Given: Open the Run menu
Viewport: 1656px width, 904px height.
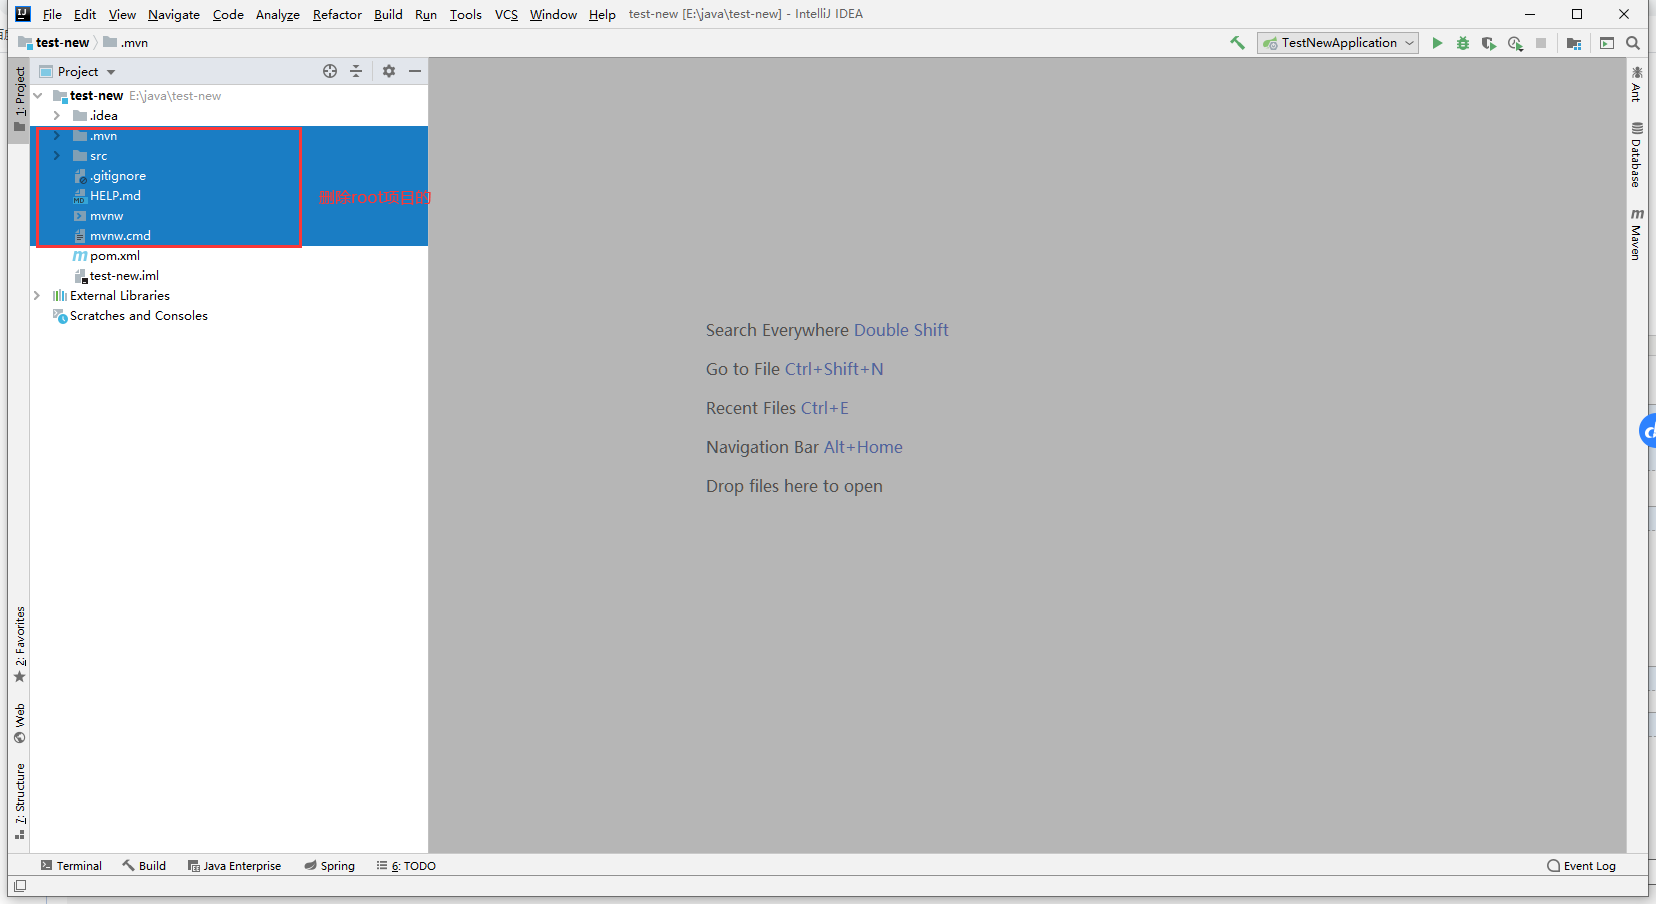Looking at the screenshot, I should tap(426, 14).
